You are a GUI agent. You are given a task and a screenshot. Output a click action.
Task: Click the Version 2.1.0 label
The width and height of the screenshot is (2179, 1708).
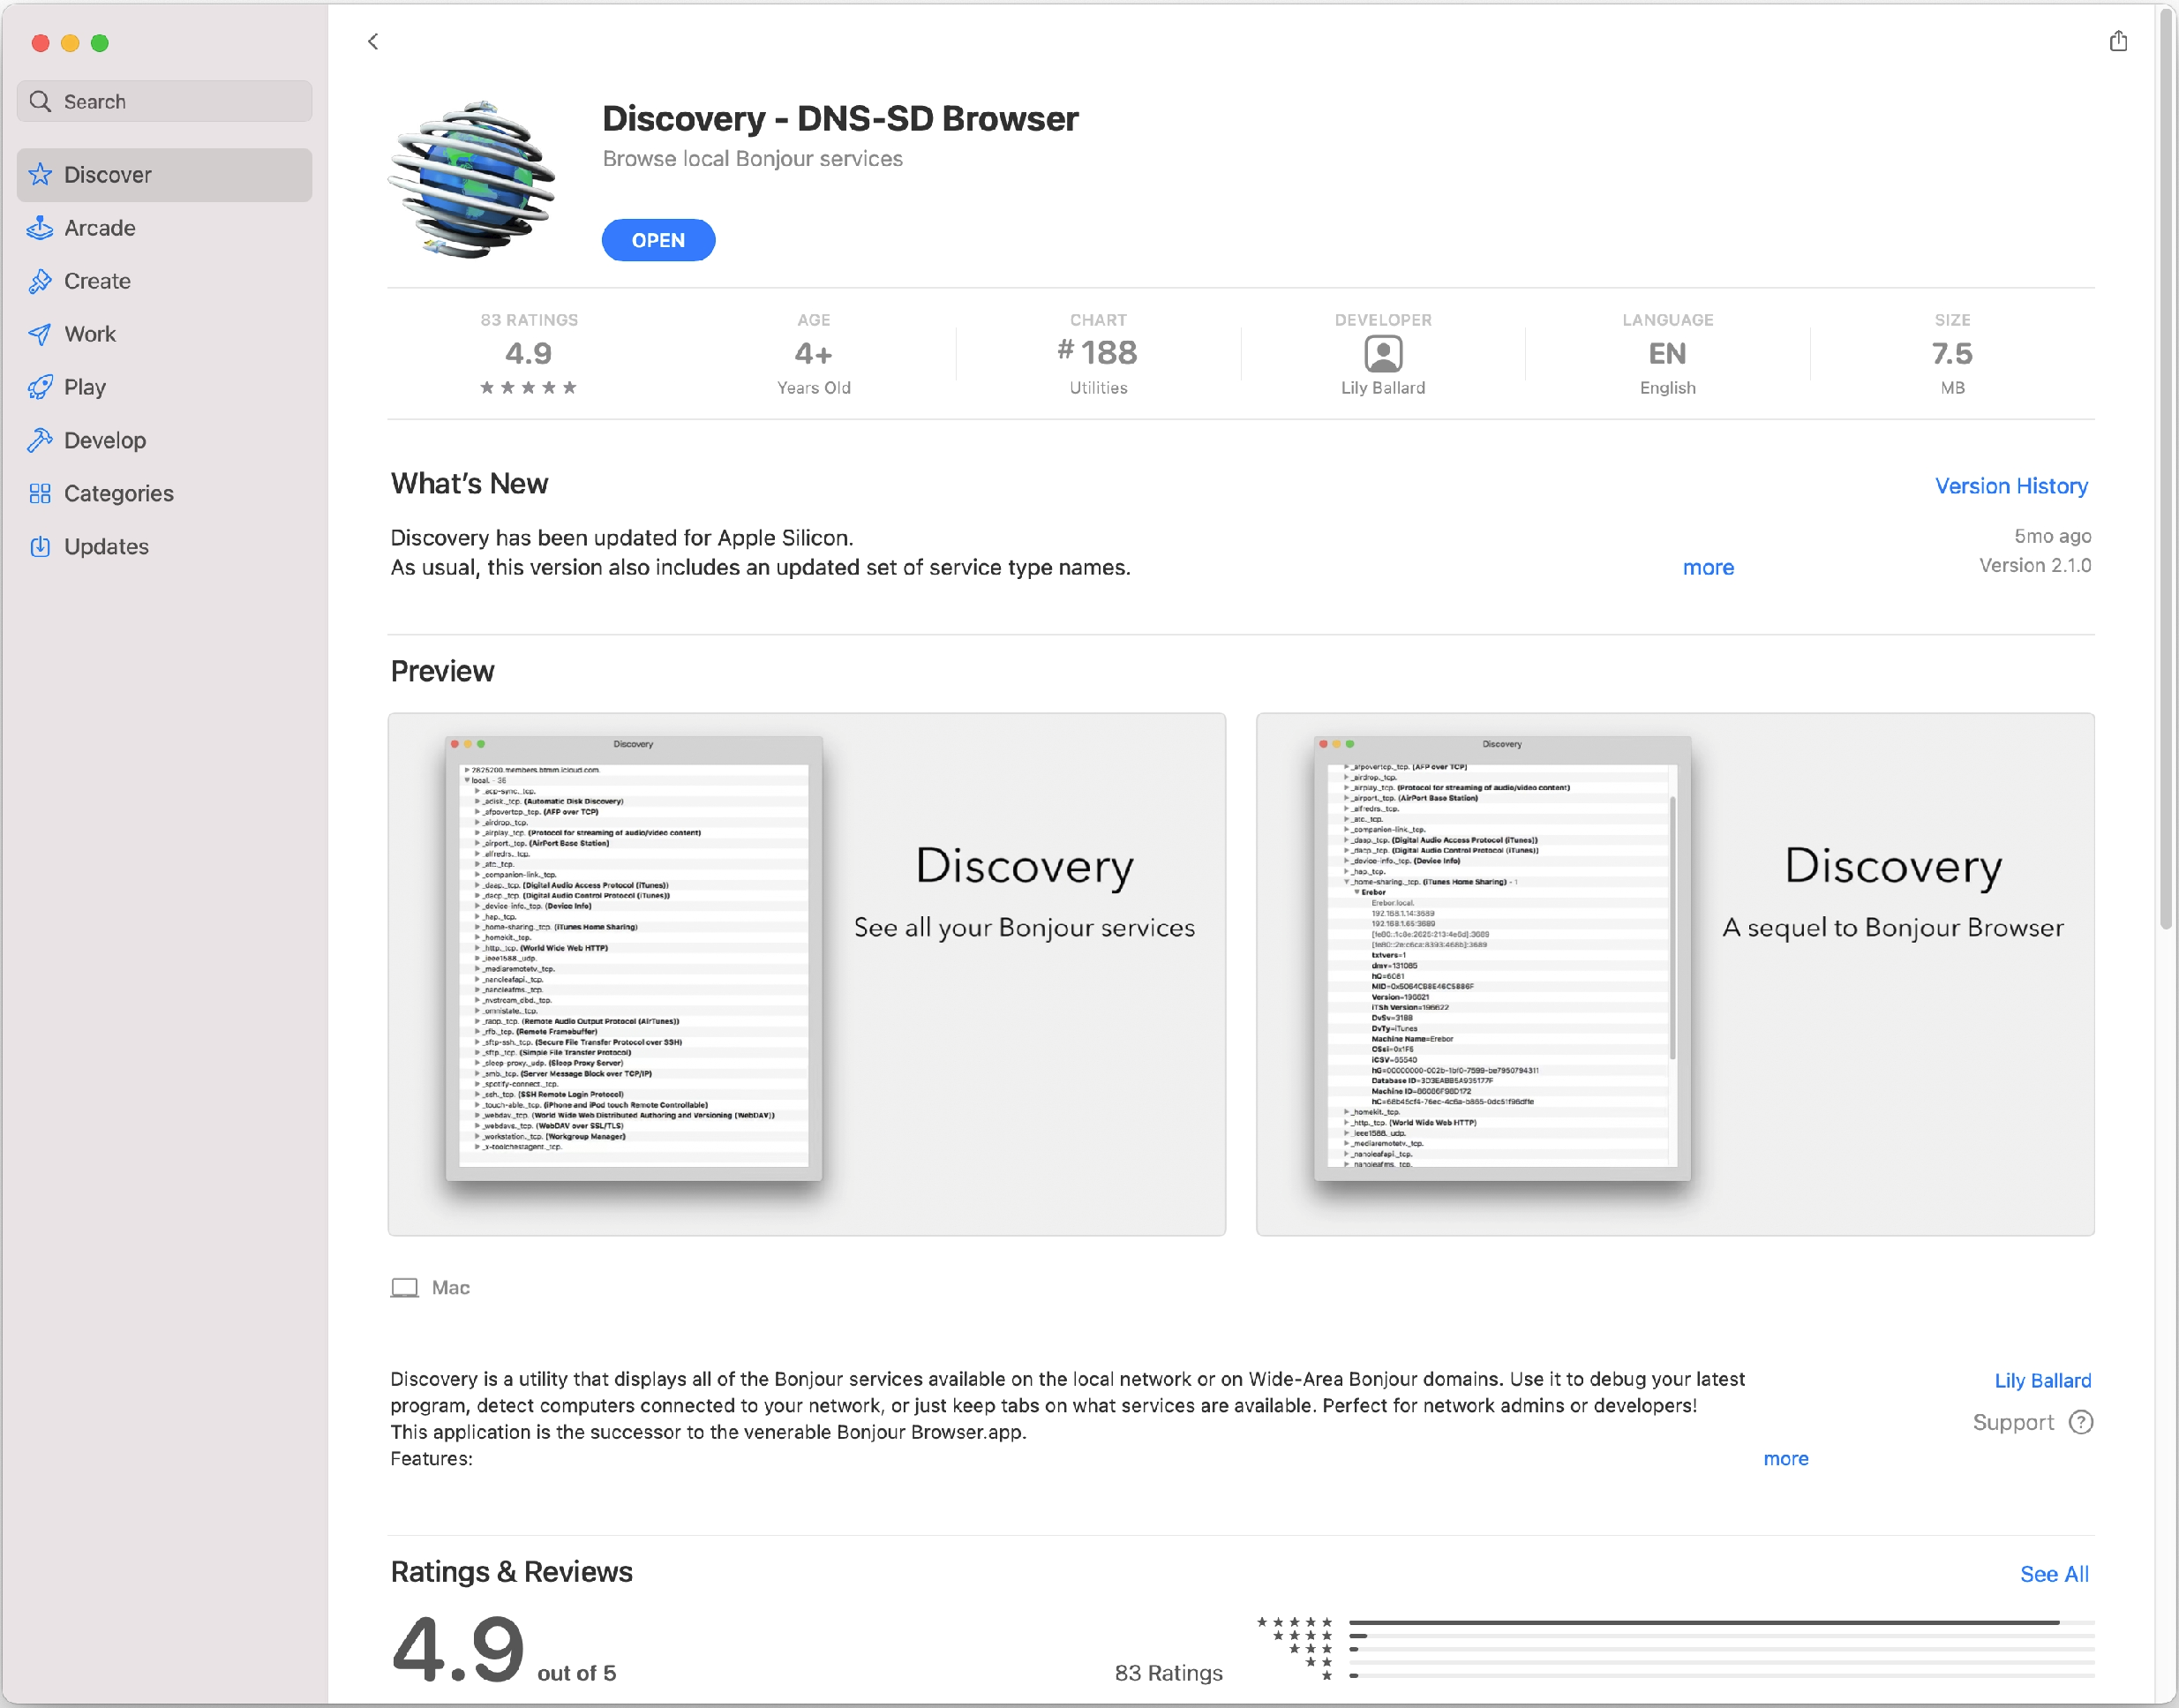click(2035, 565)
